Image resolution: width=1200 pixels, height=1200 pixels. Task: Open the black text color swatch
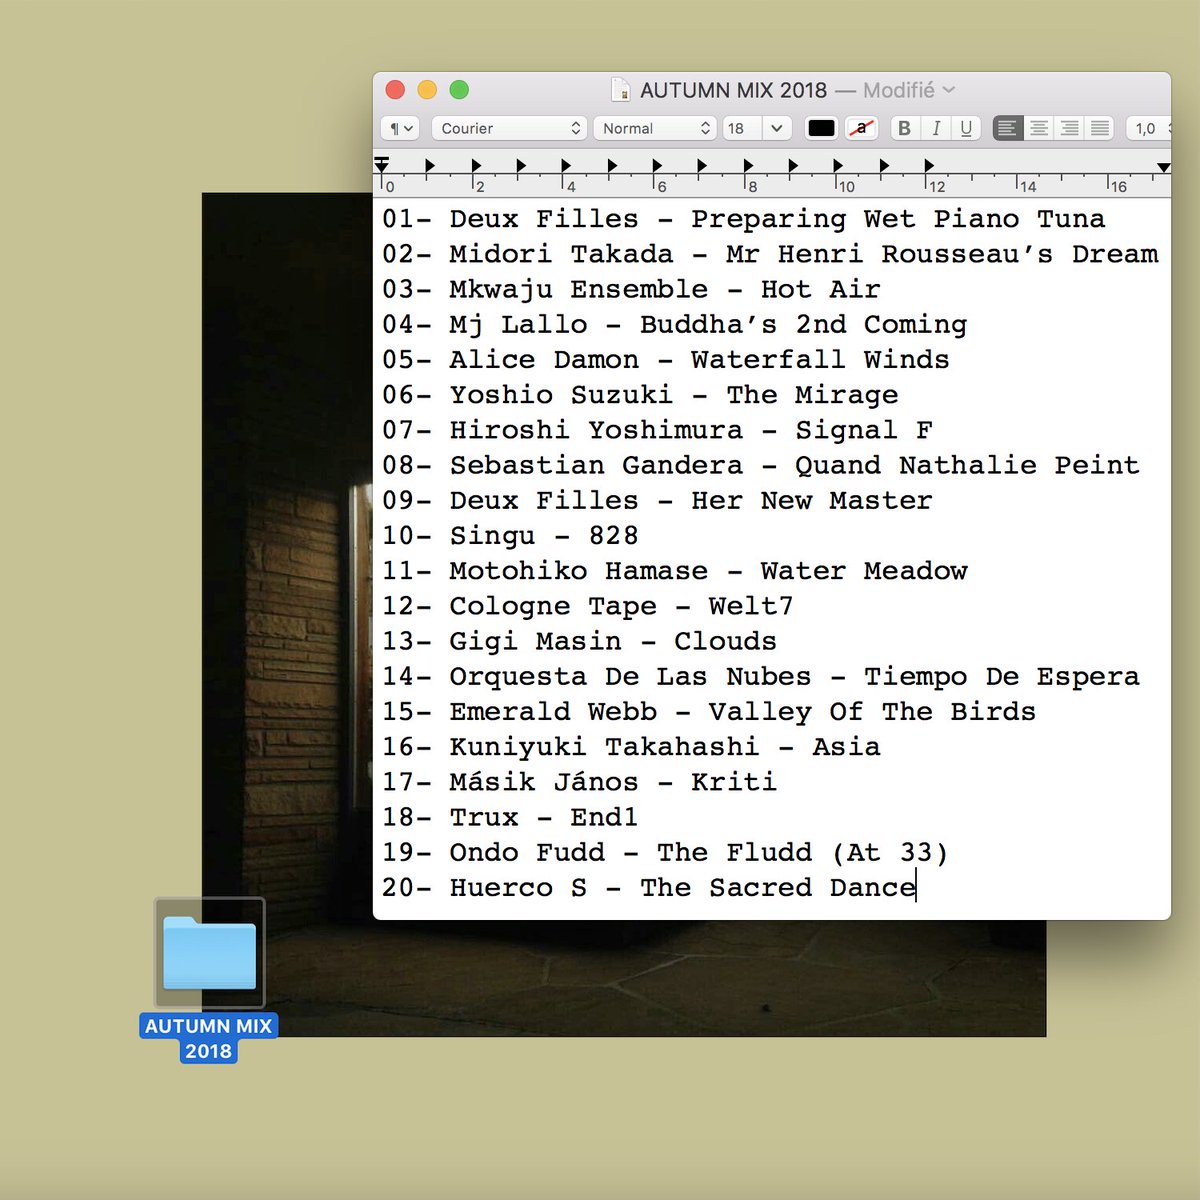(821, 128)
